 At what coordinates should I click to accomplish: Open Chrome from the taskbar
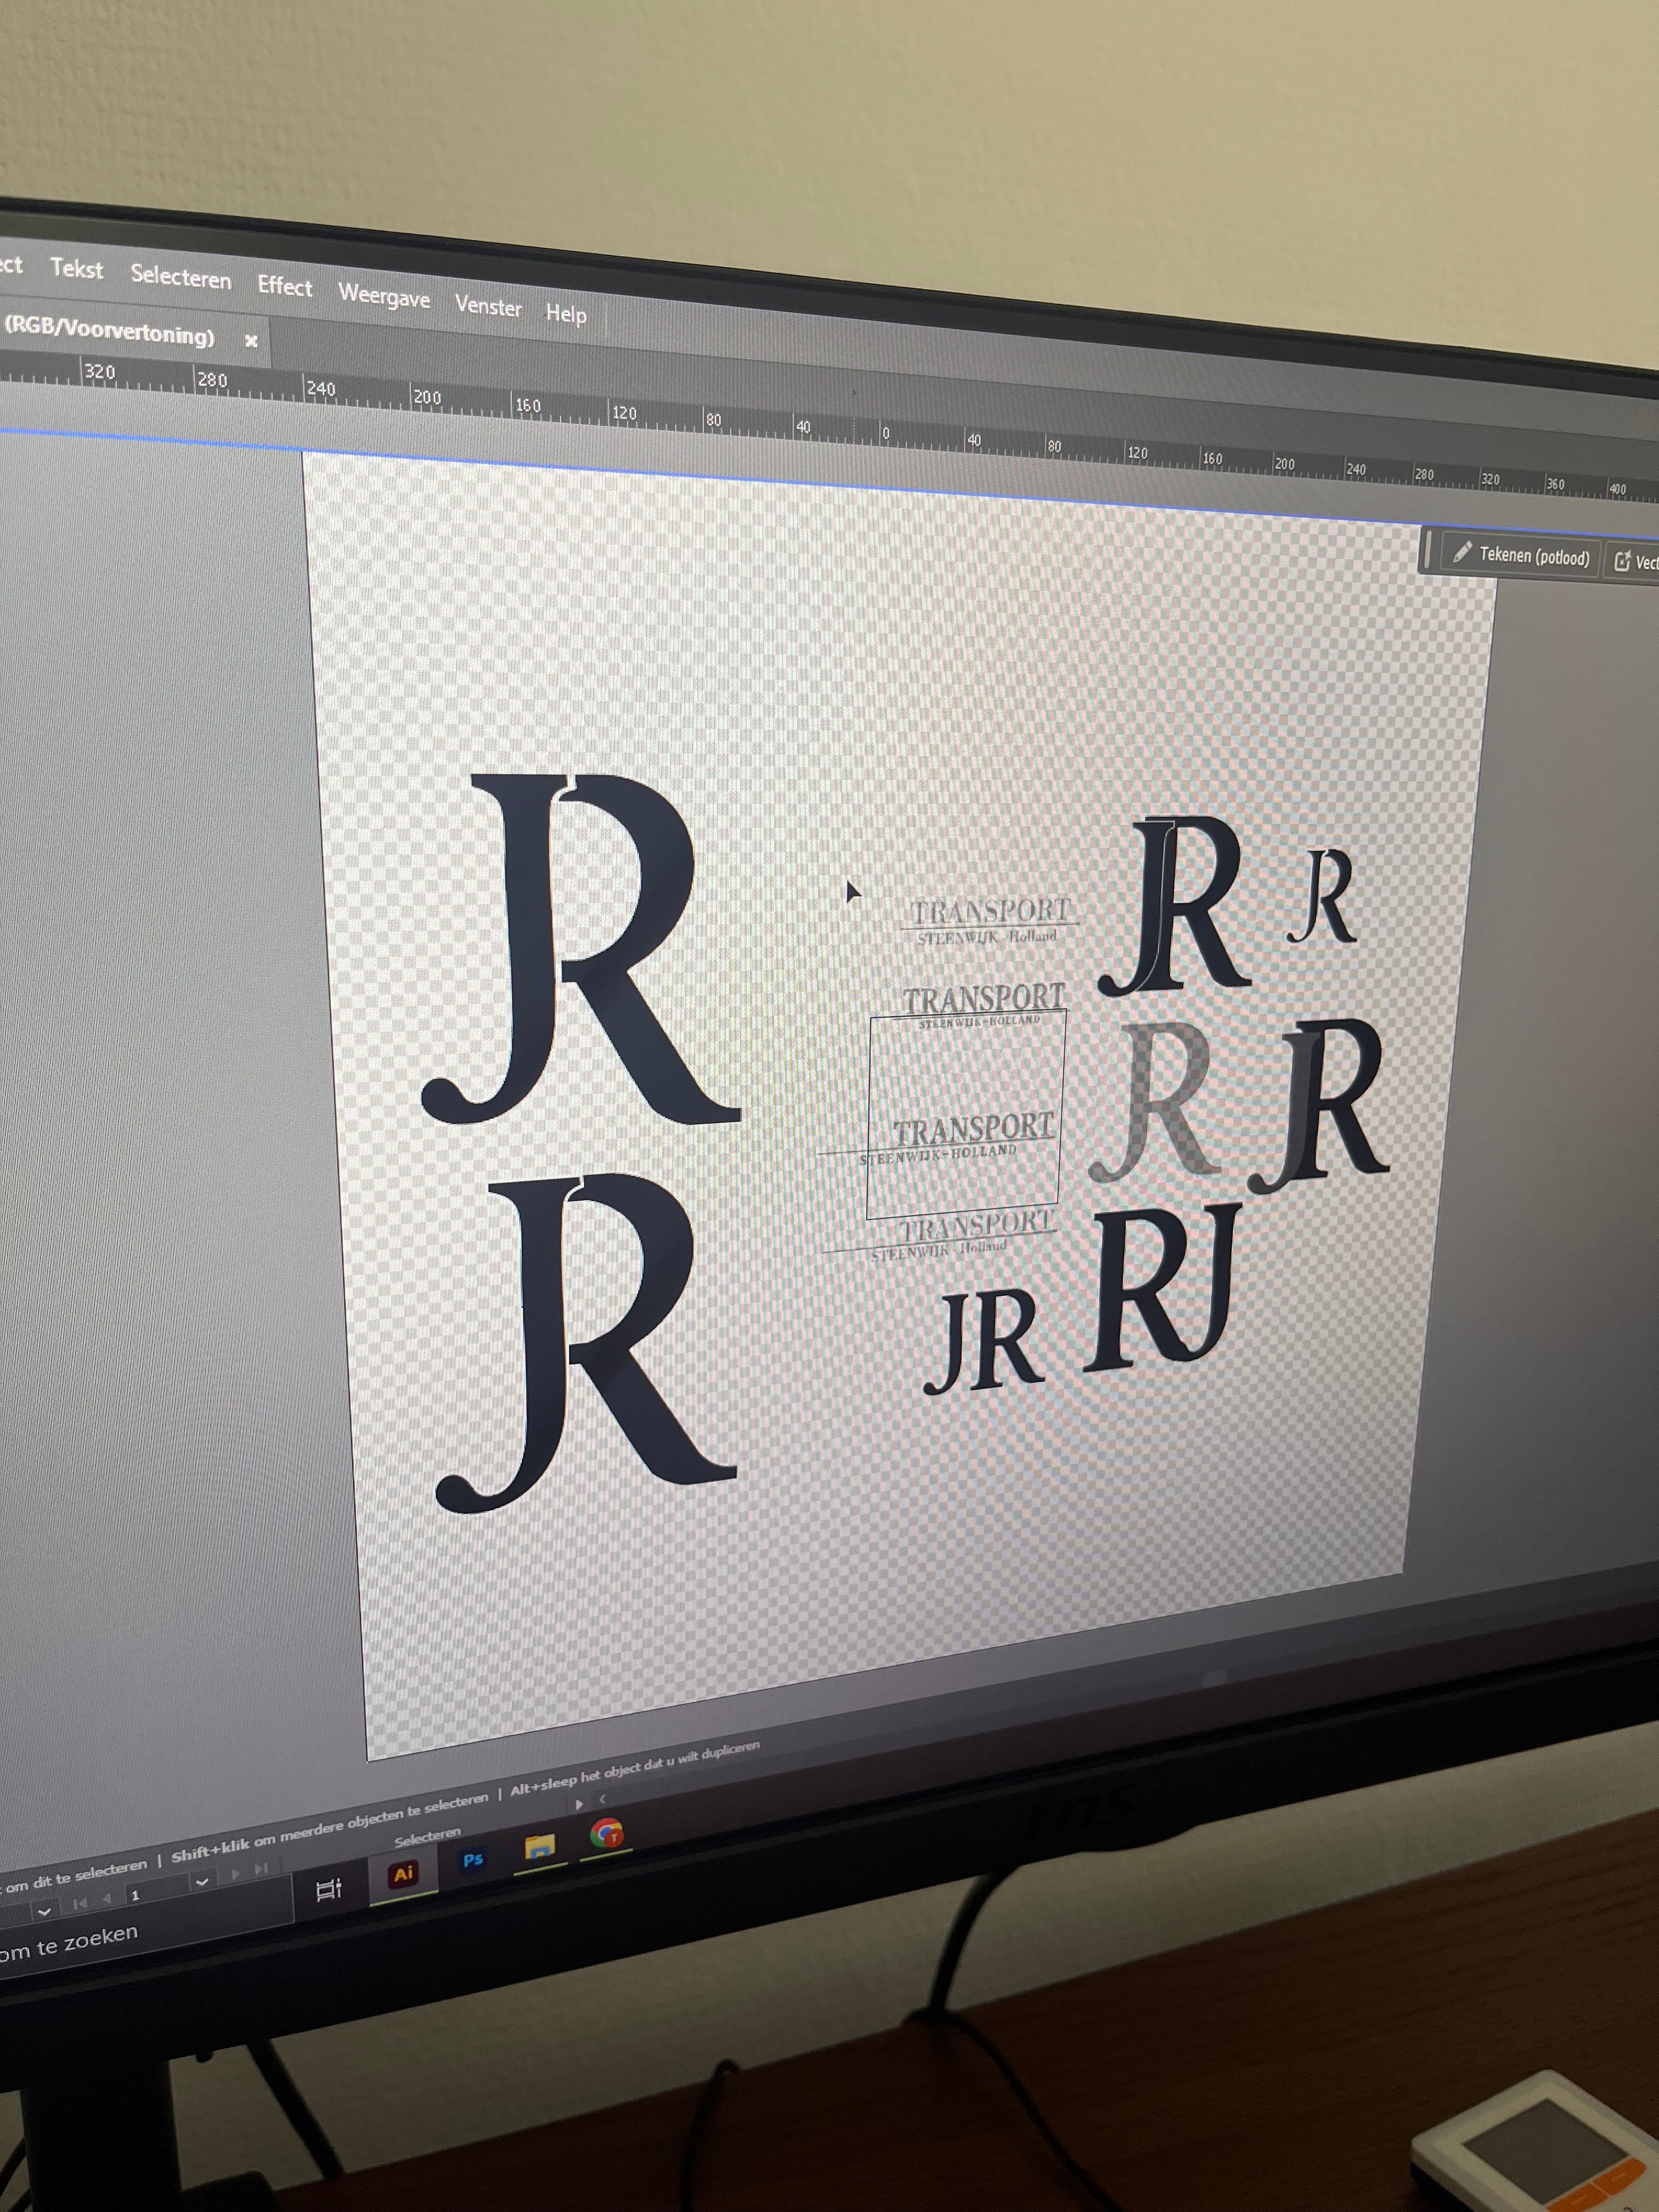tap(606, 1833)
